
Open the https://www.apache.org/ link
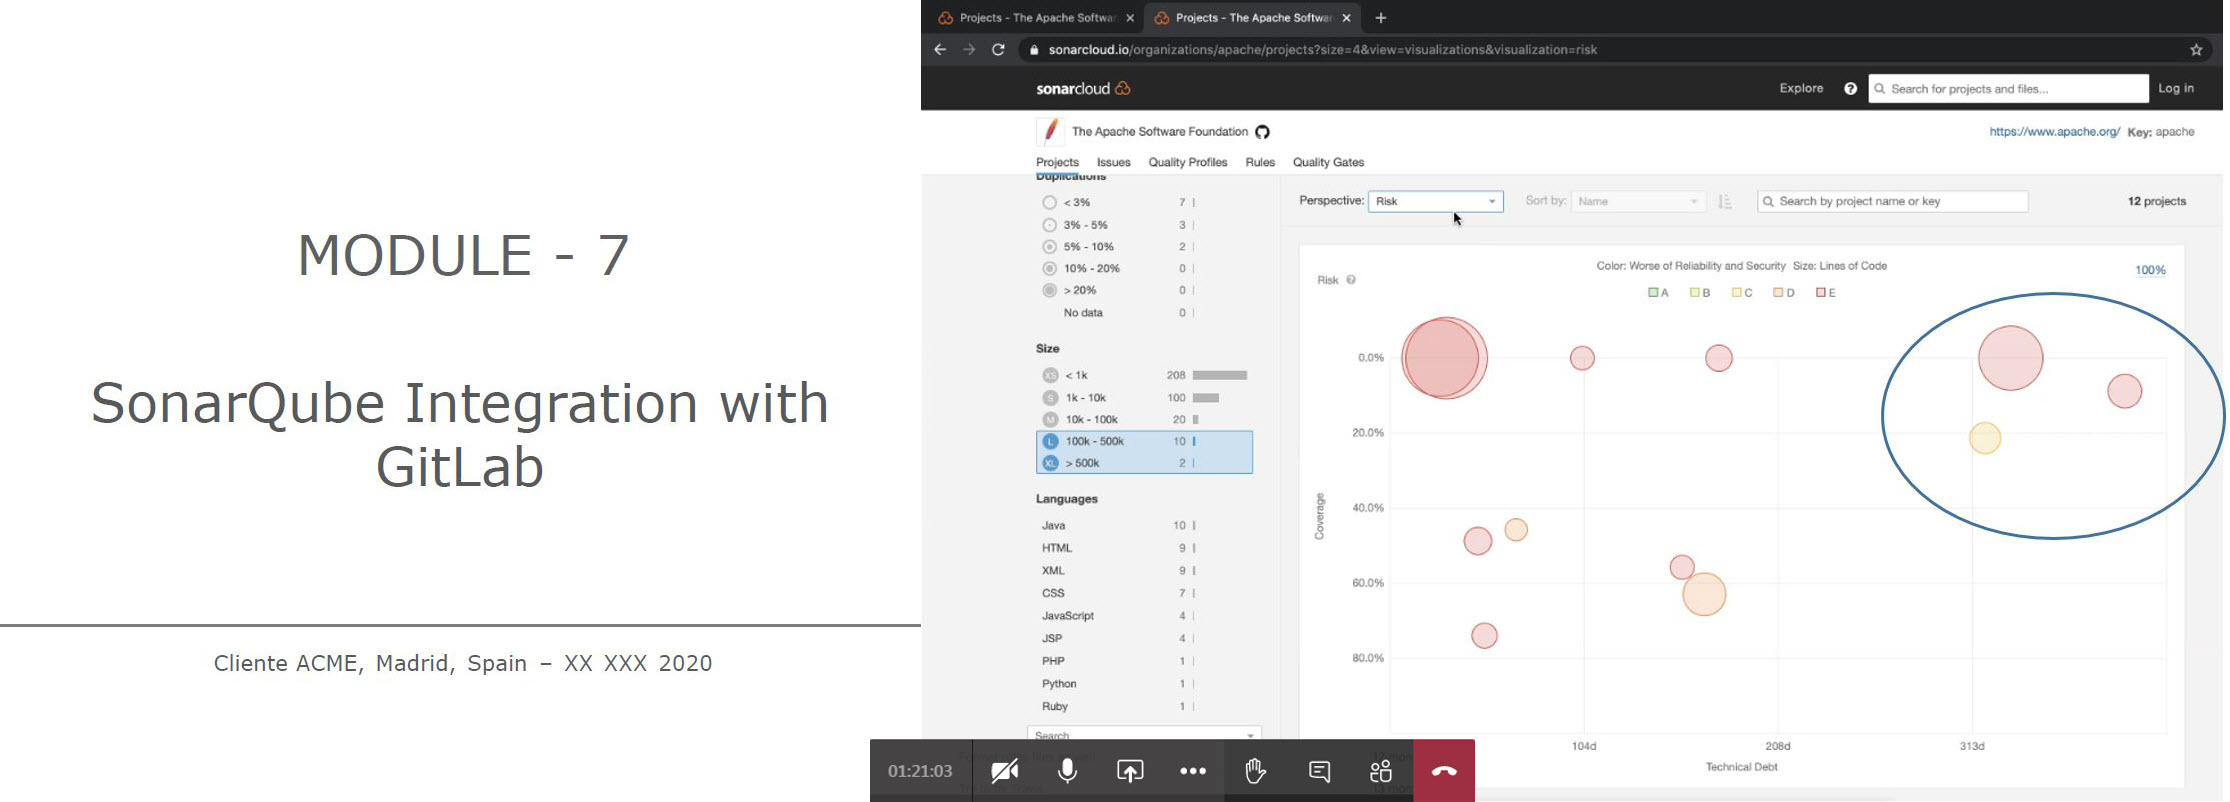2054,132
